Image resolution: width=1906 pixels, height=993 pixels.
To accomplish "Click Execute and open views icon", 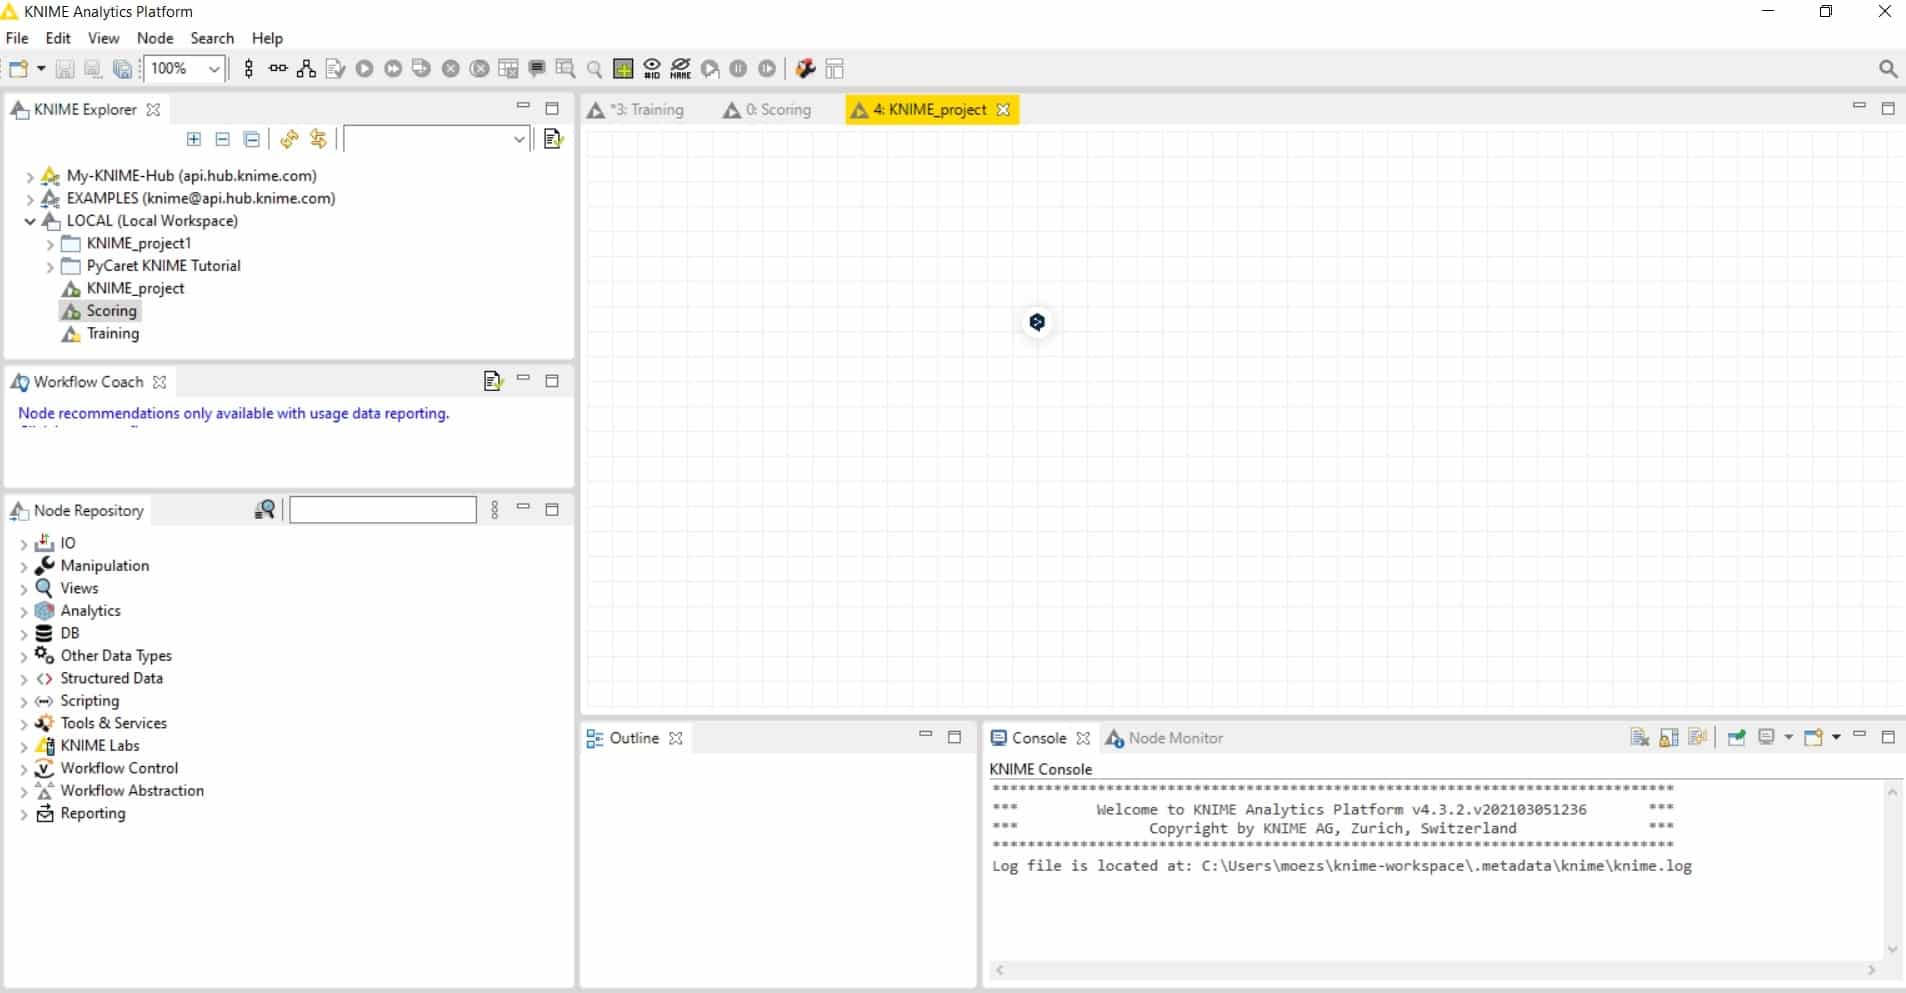I will [421, 69].
